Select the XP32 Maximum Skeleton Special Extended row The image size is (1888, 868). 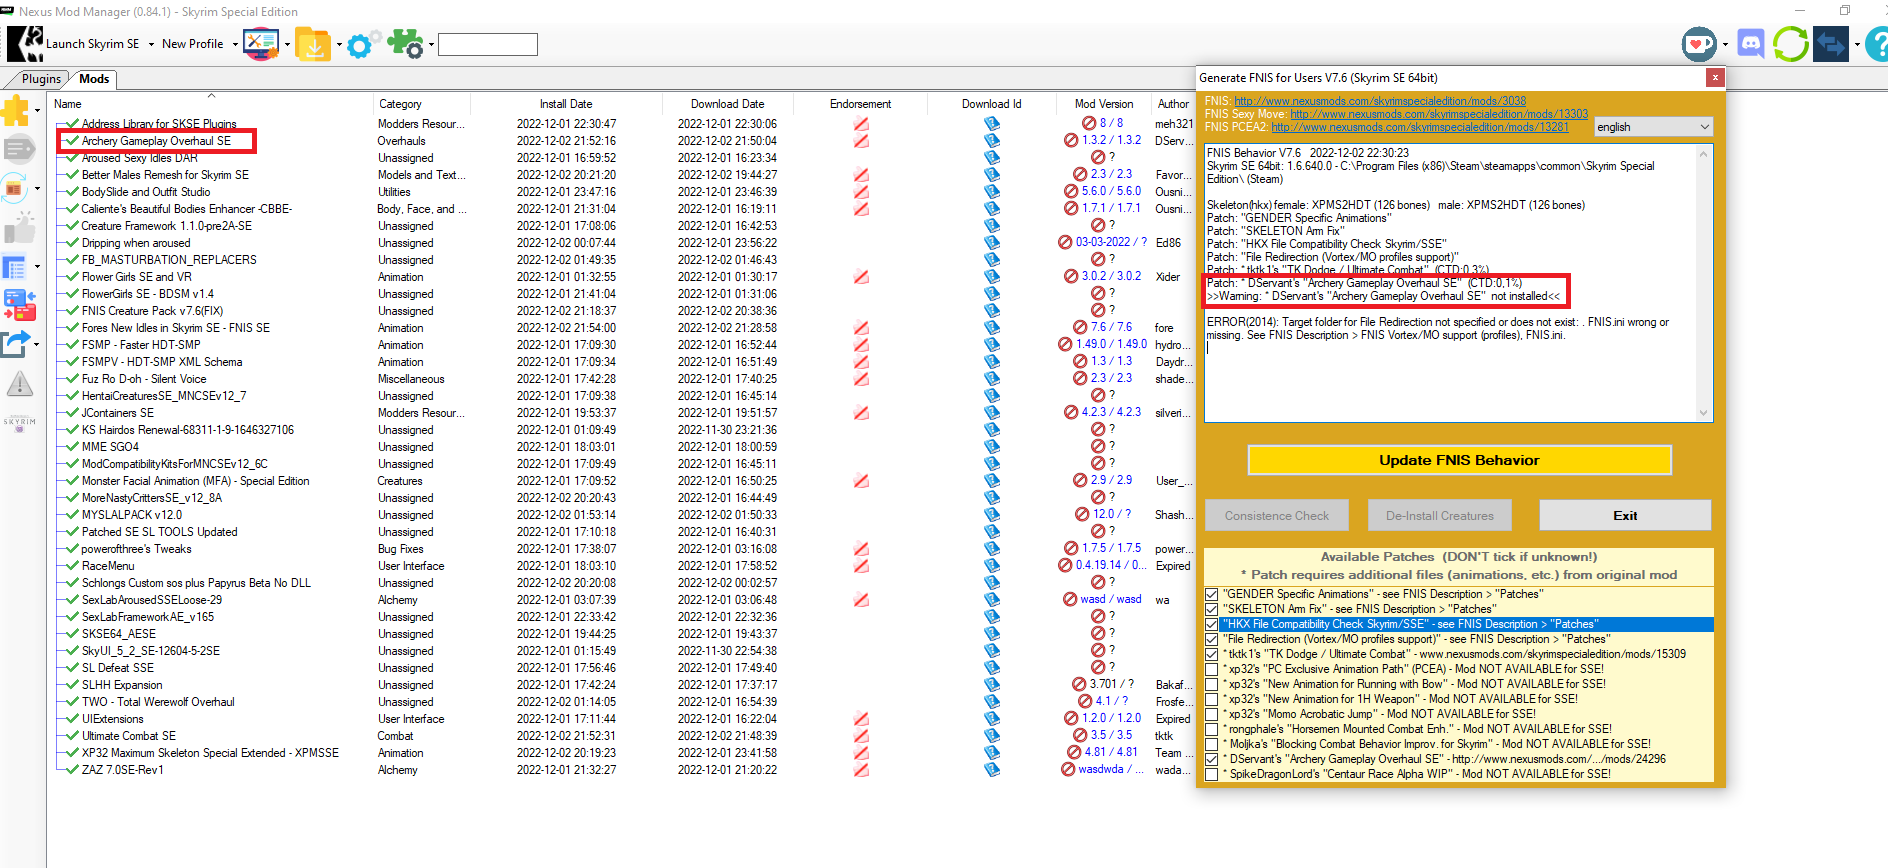[x=210, y=753]
